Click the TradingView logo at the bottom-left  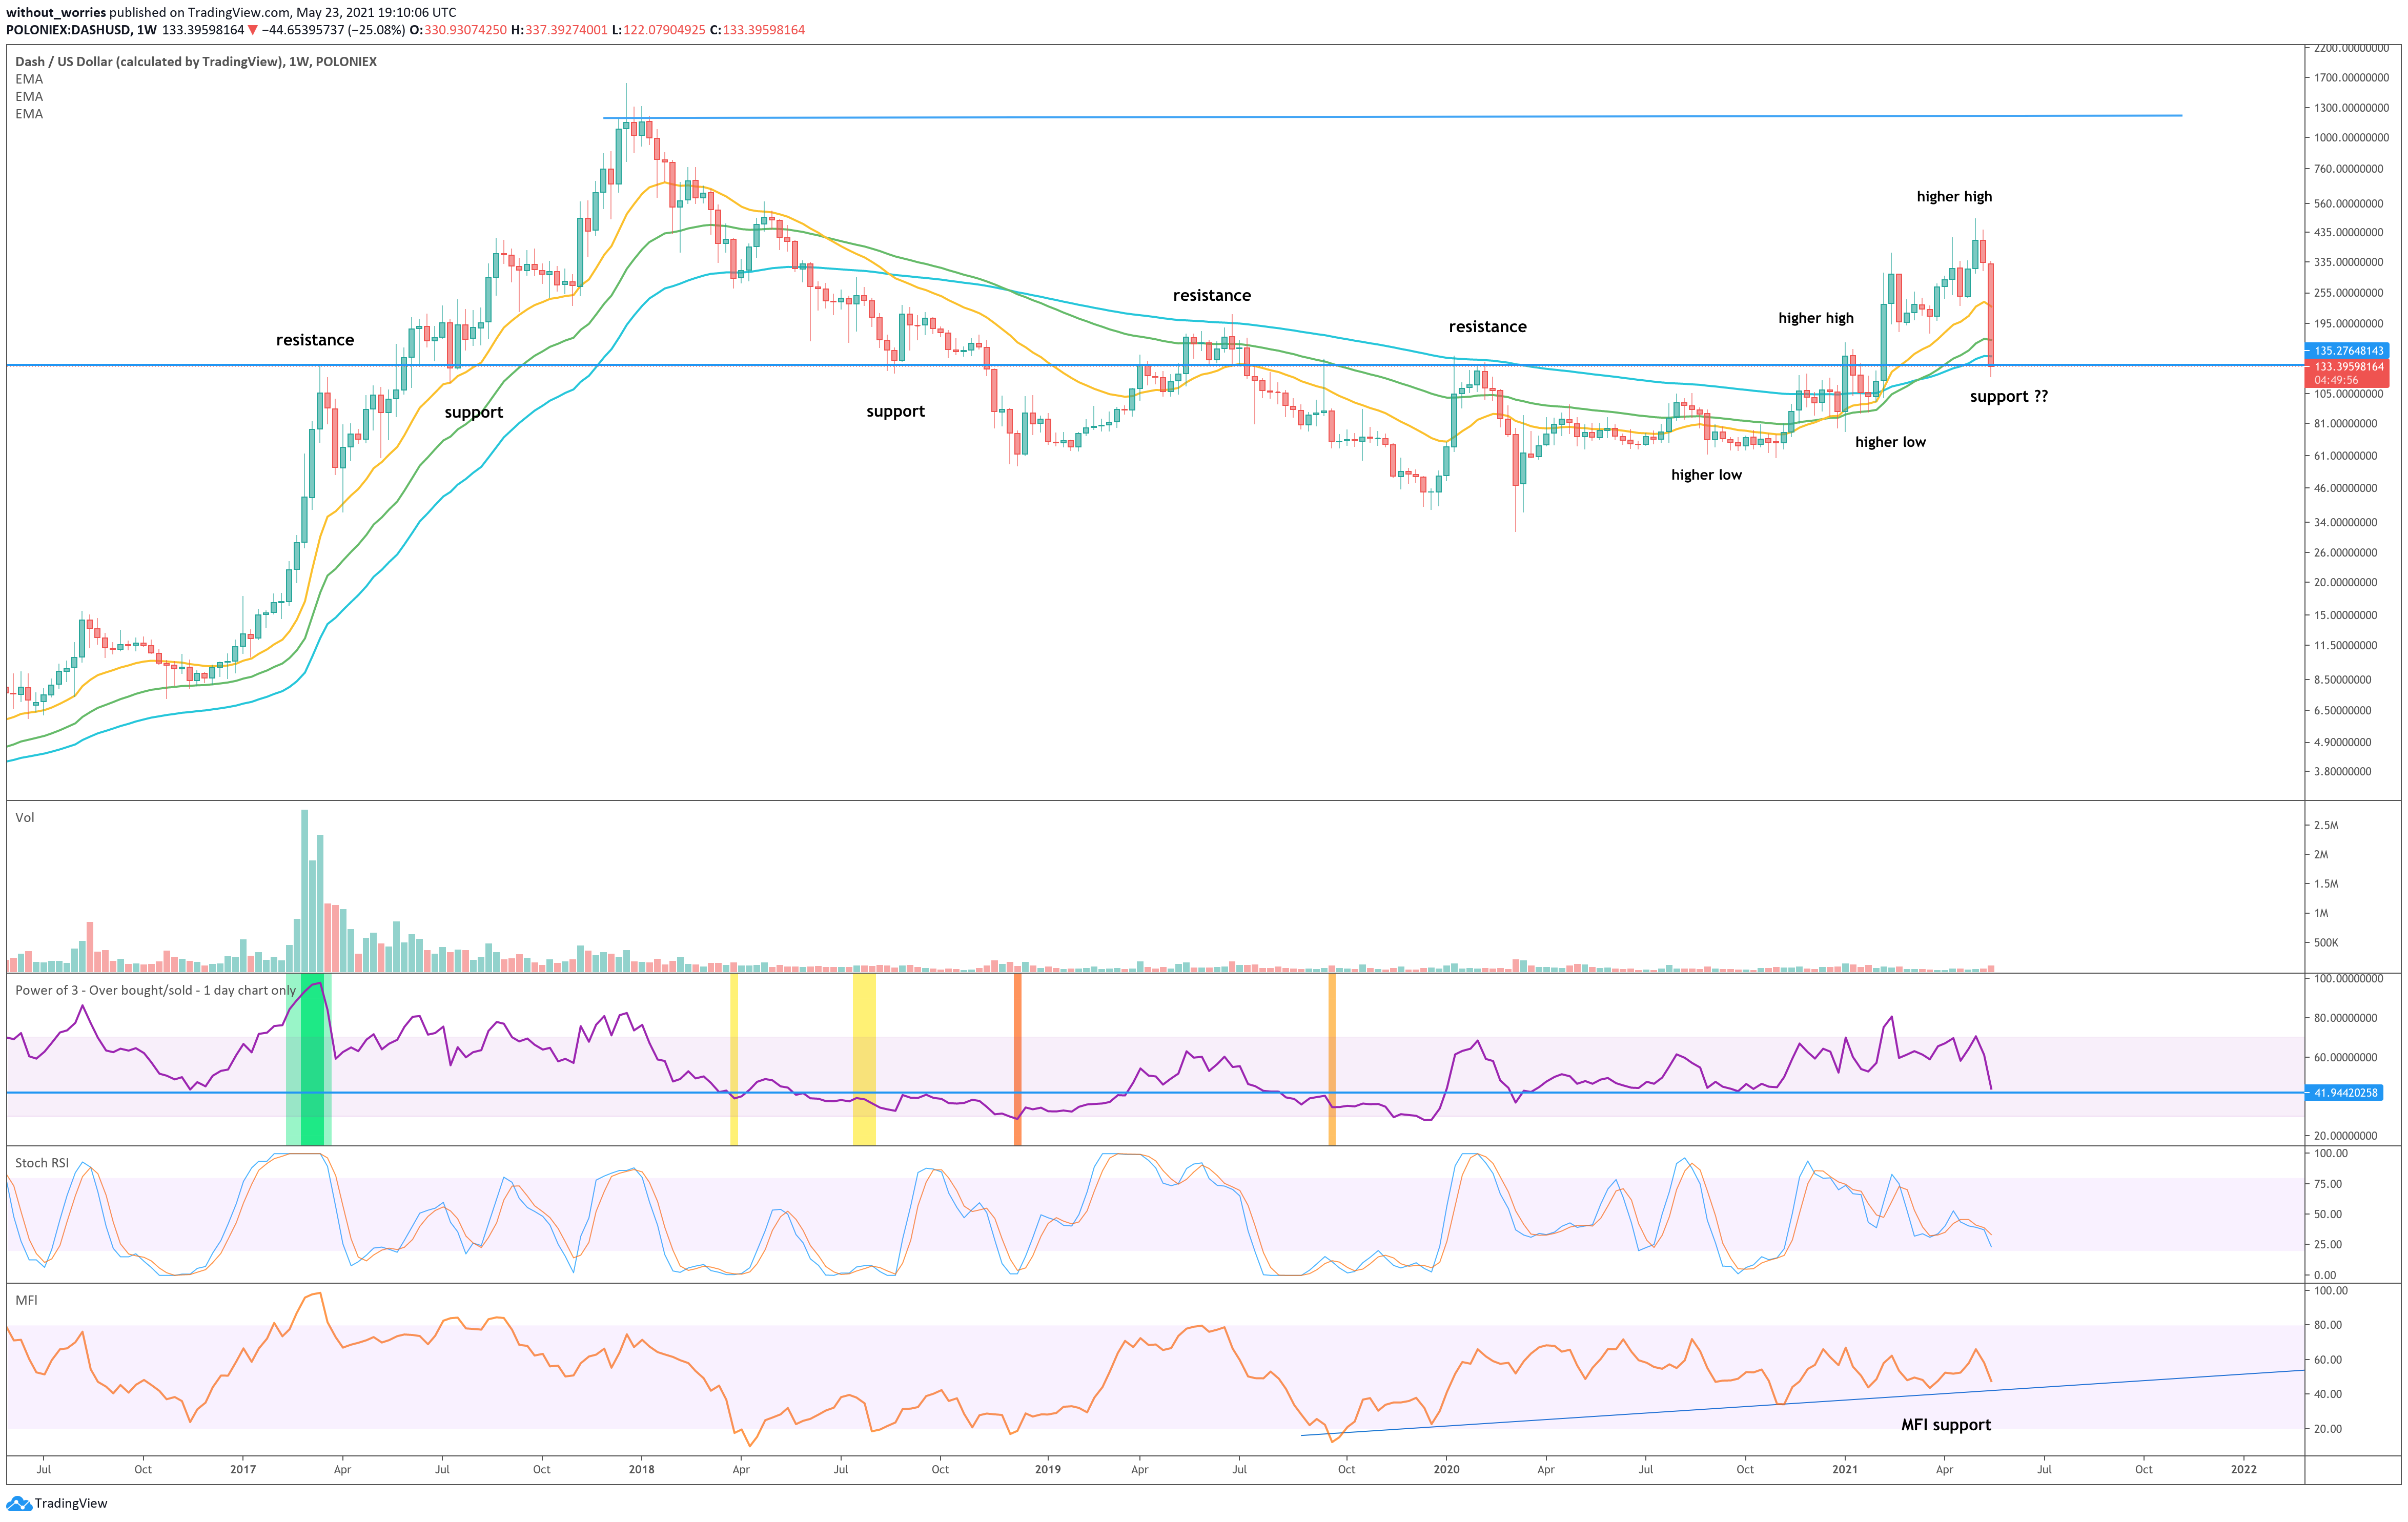click(57, 1503)
